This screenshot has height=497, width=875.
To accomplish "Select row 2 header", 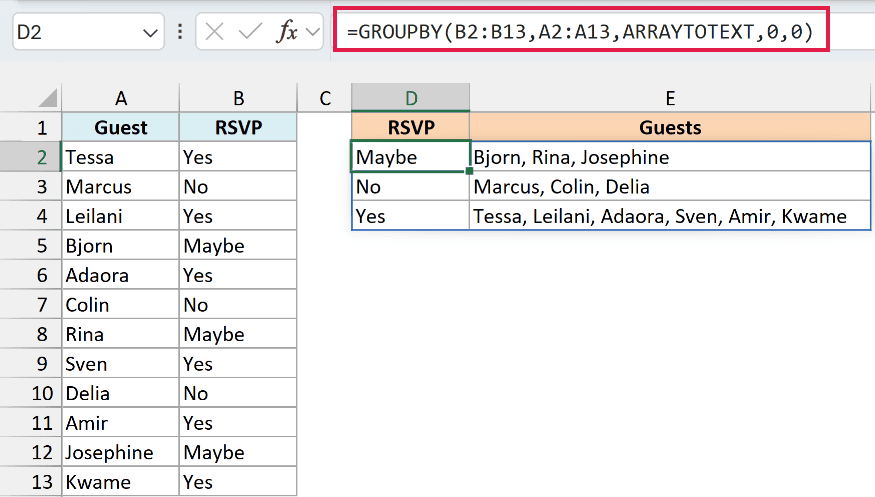I will tap(31, 157).
